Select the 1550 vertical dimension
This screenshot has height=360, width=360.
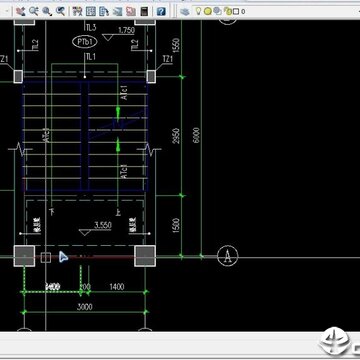tap(176, 45)
